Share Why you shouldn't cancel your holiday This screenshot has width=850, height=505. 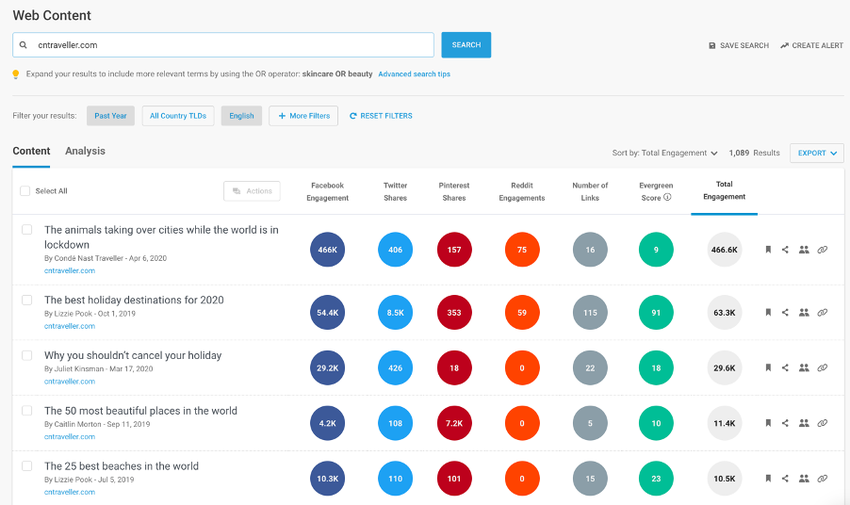pos(785,368)
